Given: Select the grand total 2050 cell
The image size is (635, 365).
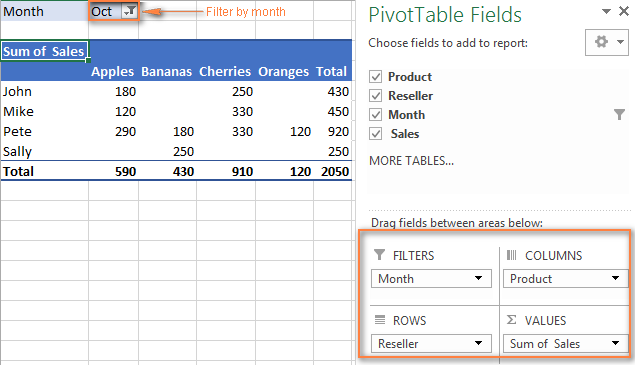Looking at the screenshot, I should pyautogui.click(x=335, y=171).
